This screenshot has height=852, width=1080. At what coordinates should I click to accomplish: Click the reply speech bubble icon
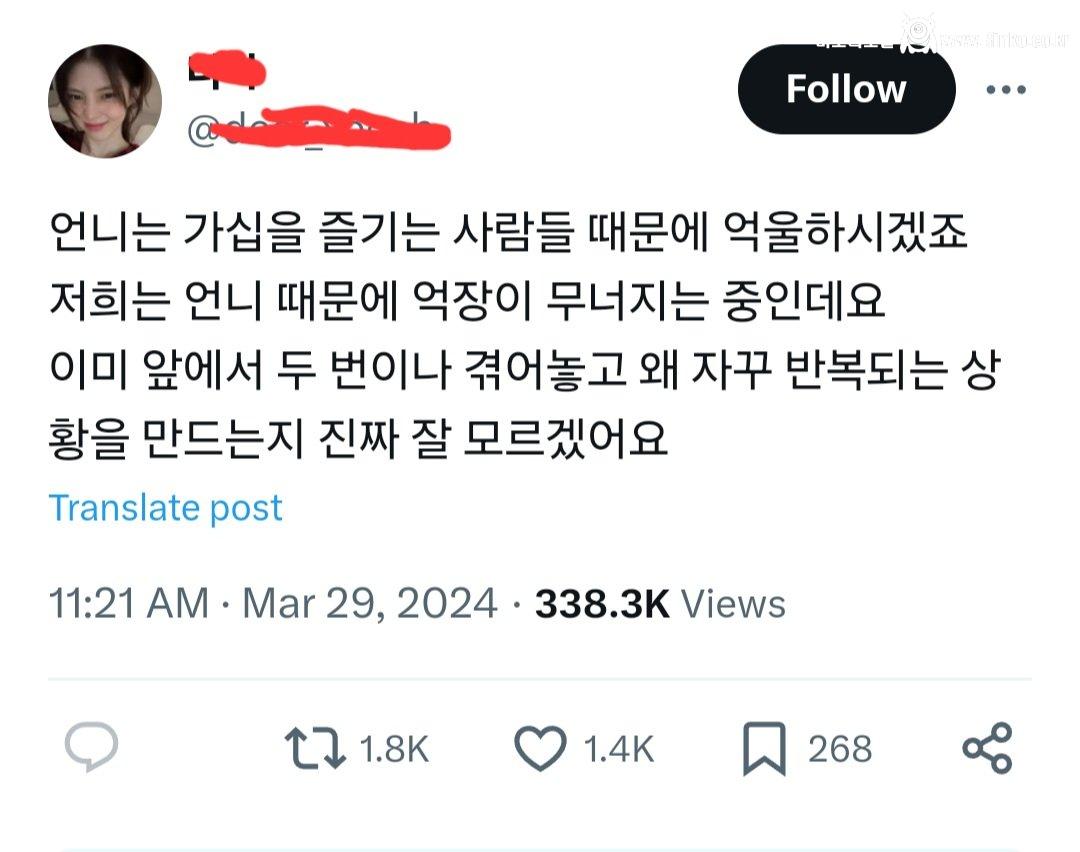pyautogui.click(x=91, y=748)
